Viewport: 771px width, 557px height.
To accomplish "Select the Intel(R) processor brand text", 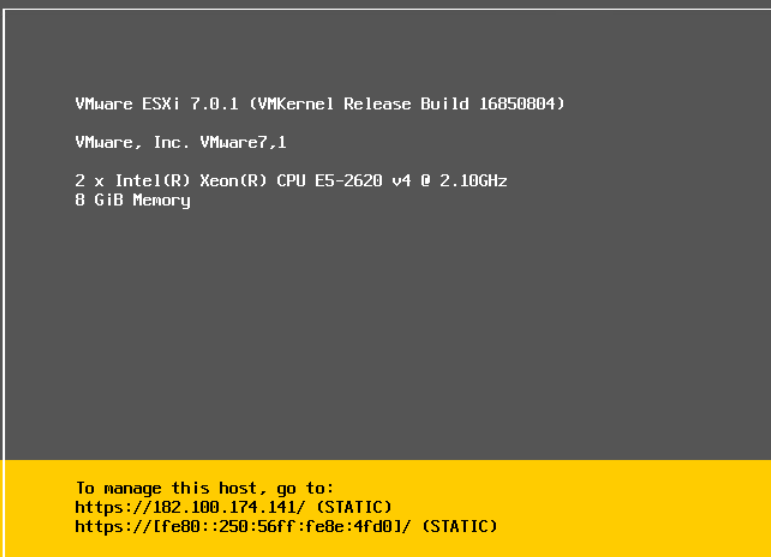I will (142, 181).
